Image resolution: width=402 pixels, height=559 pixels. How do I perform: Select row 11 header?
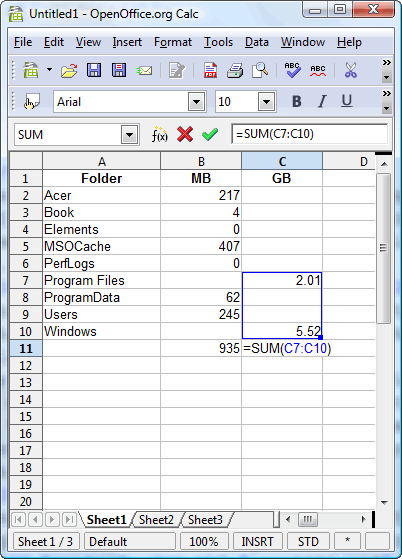click(26, 348)
